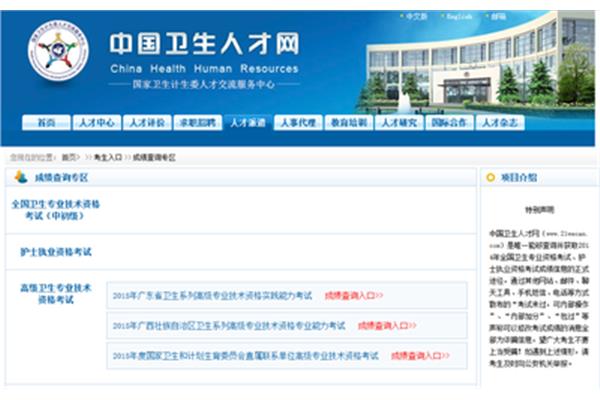Screen dimensions: 600x400
Task: Click the 成绩查询专区 section heading
Action: click(x=62, y=178)
